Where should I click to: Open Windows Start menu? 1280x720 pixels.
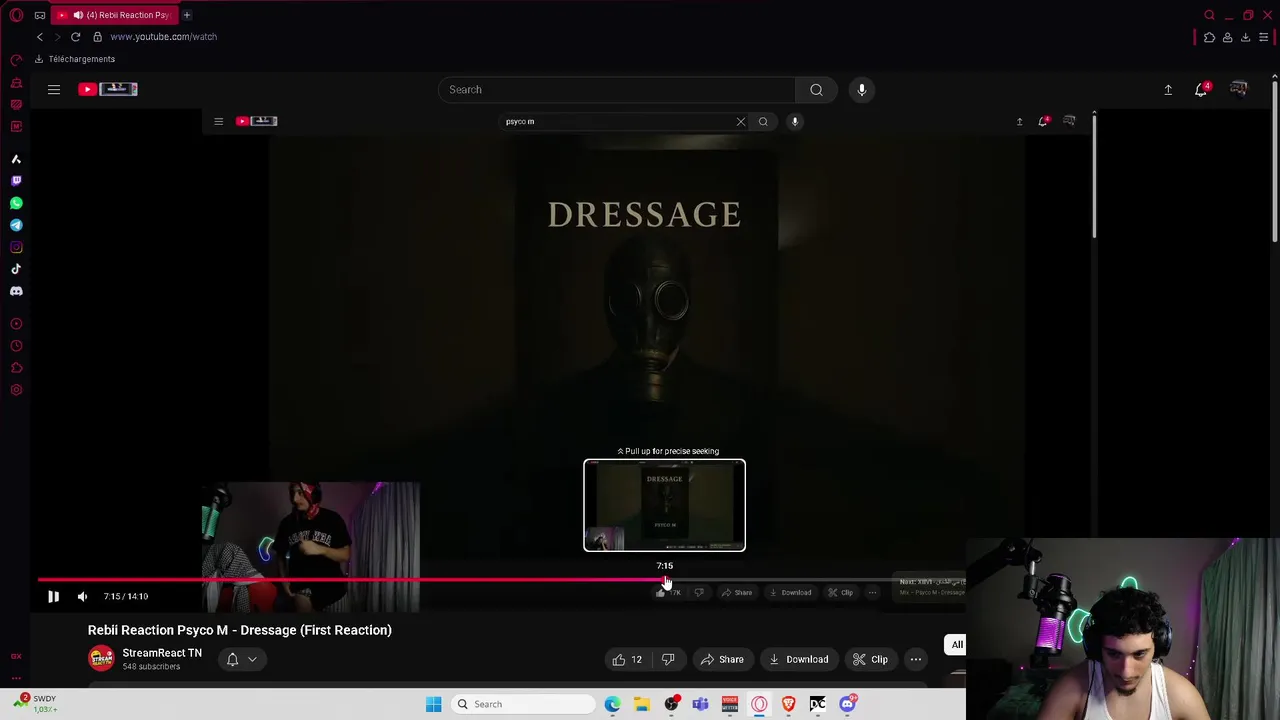[x=433, y=704]
